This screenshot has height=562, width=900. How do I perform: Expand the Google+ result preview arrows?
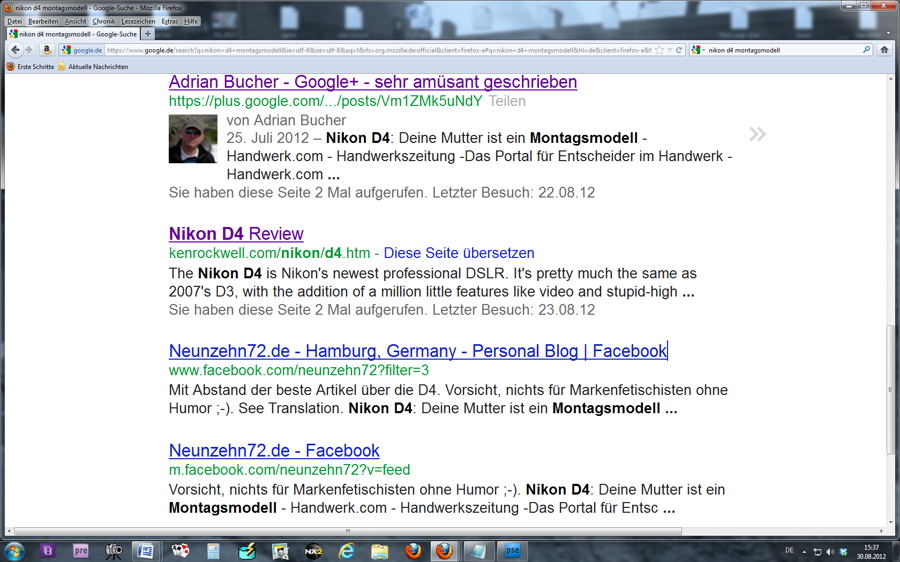point(757,134)
